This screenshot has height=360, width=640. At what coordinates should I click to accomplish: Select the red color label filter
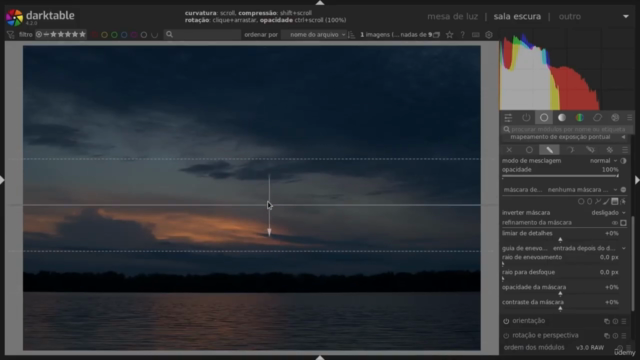coord(95,35)
